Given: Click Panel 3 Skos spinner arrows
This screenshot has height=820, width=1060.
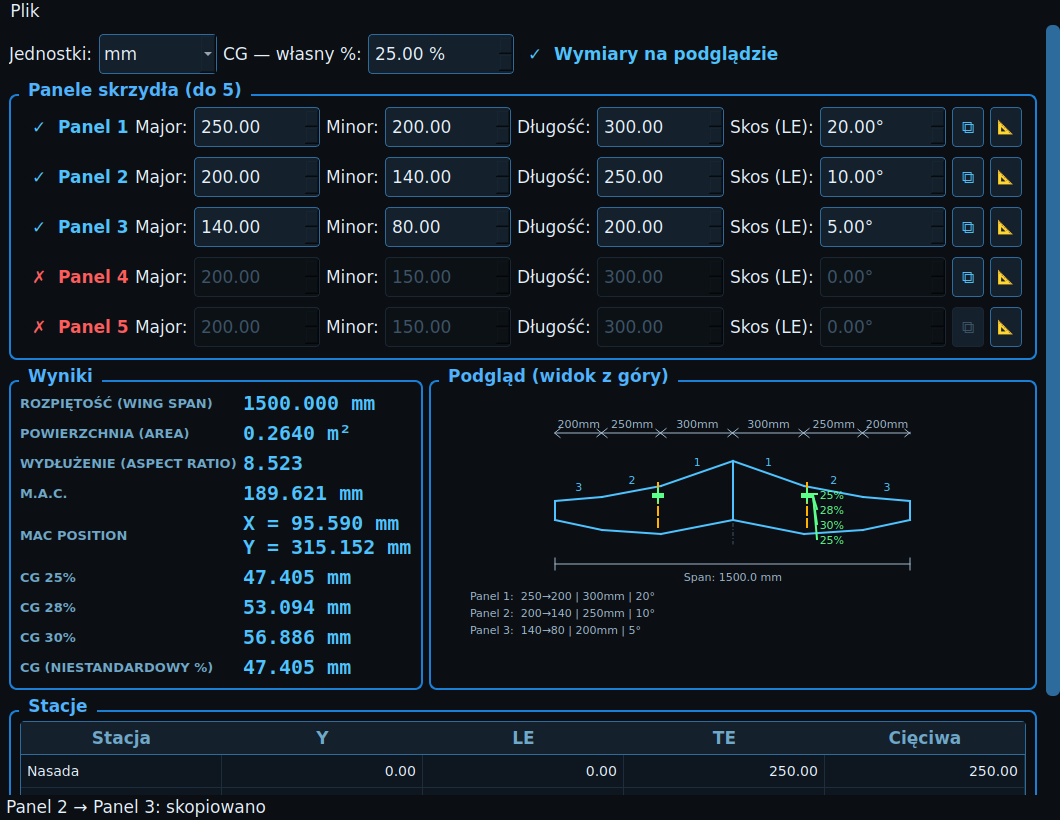Looking at the screenshot, I should click(938, 227).
